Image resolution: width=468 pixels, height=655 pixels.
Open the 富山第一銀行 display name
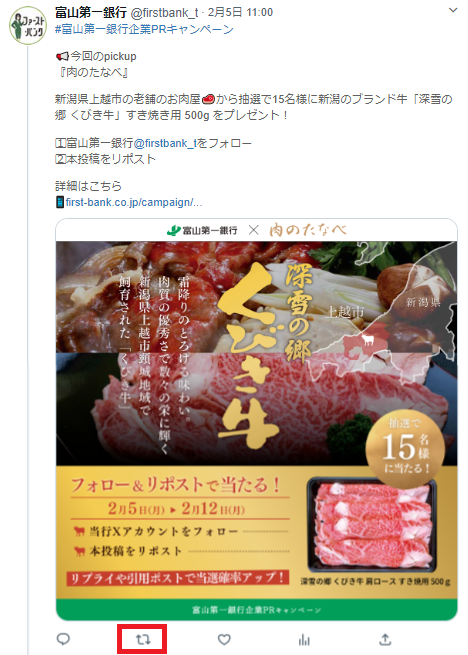(x=91, y=13)
